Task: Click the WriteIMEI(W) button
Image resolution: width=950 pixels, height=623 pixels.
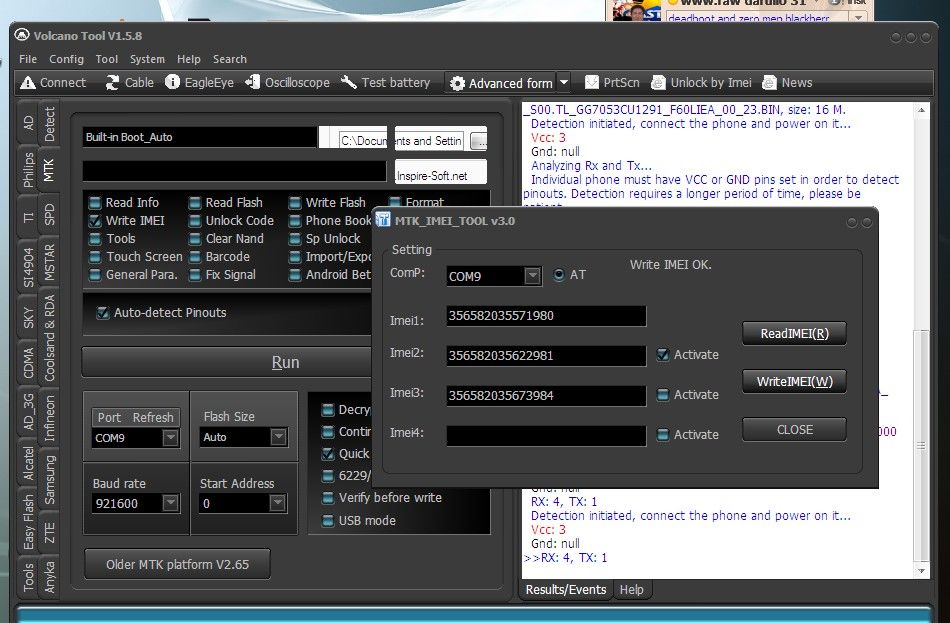Action: pyautogui.click(x=794, y=381)
